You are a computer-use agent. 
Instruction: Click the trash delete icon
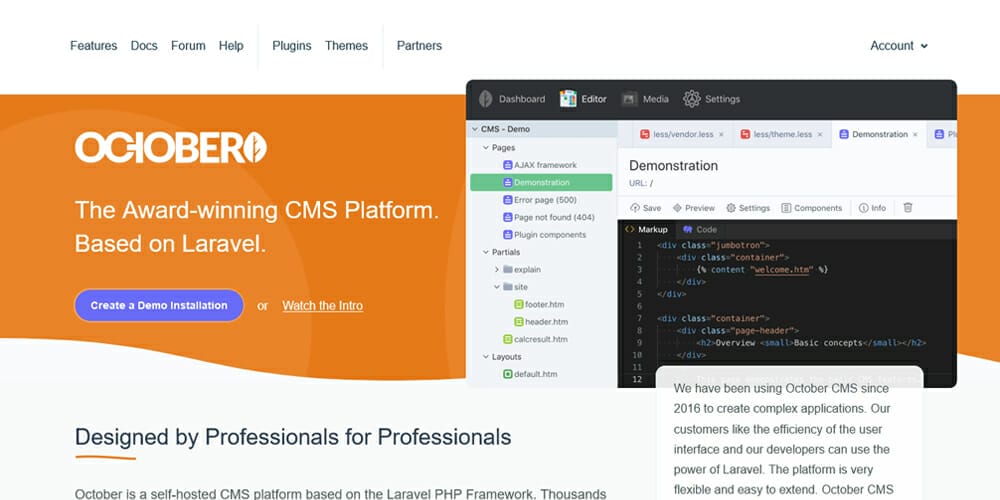(908, 208)
